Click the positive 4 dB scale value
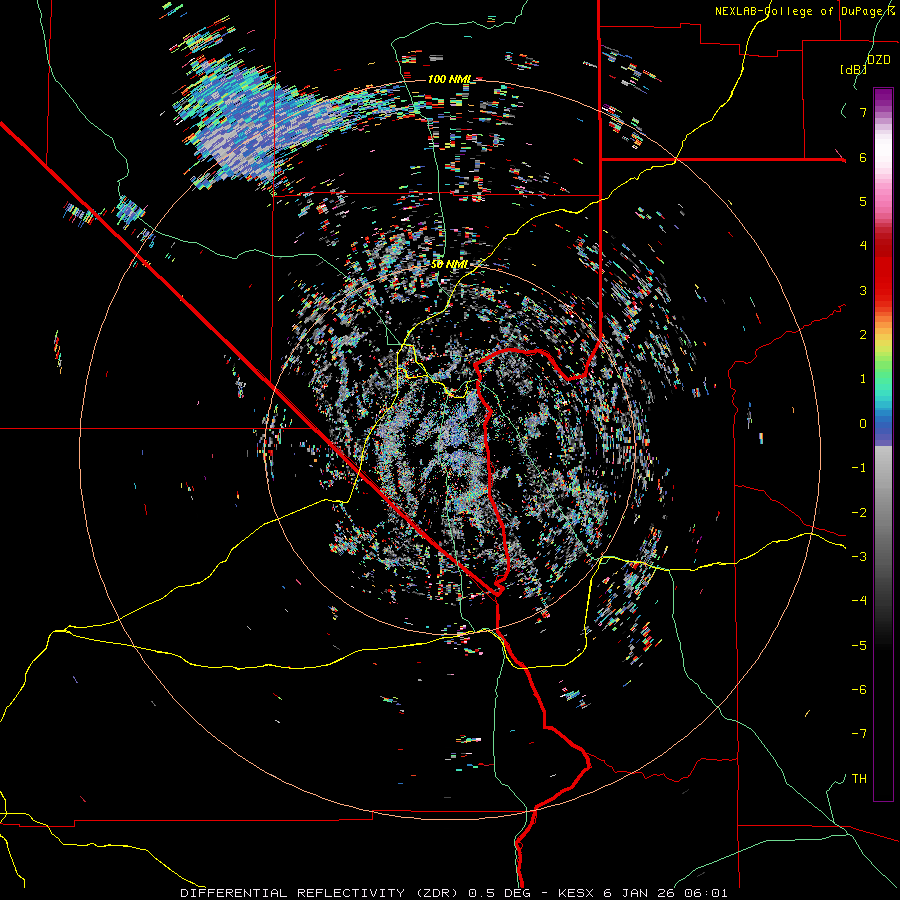The height and width of the screenshot is (900, 900). pyautogui.click(x=863, y=246)
